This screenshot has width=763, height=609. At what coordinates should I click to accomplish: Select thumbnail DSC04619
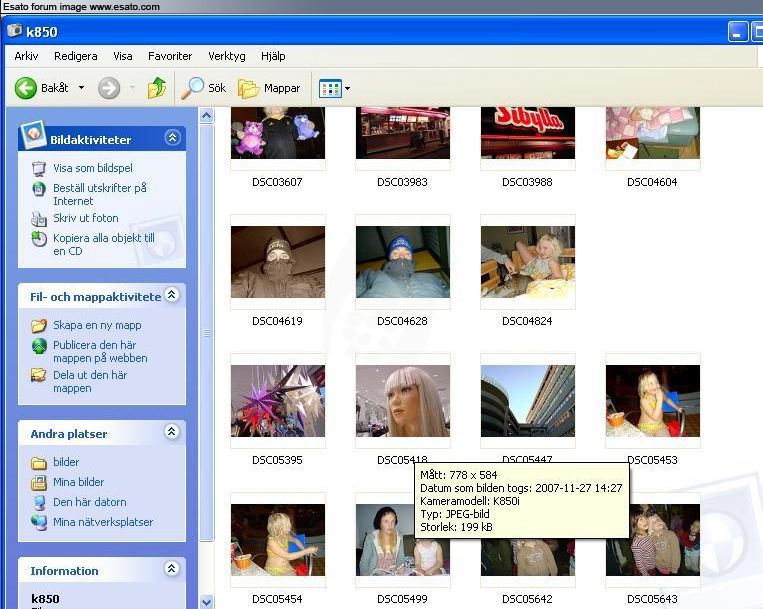coord(278,262)
